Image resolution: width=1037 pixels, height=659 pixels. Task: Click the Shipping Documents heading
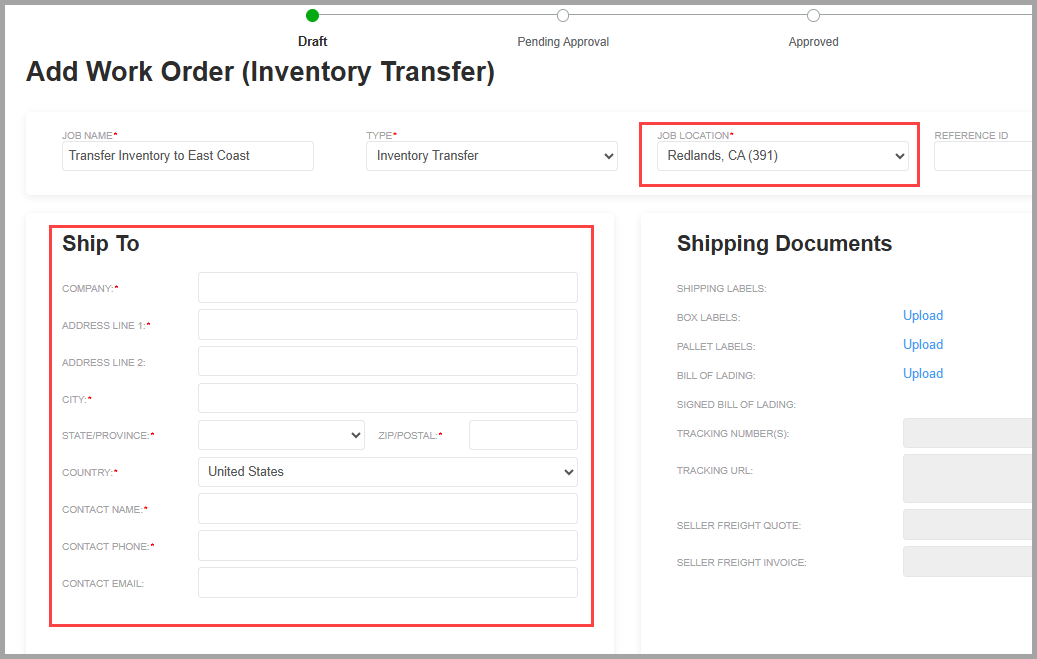click(x=784, y=243)
